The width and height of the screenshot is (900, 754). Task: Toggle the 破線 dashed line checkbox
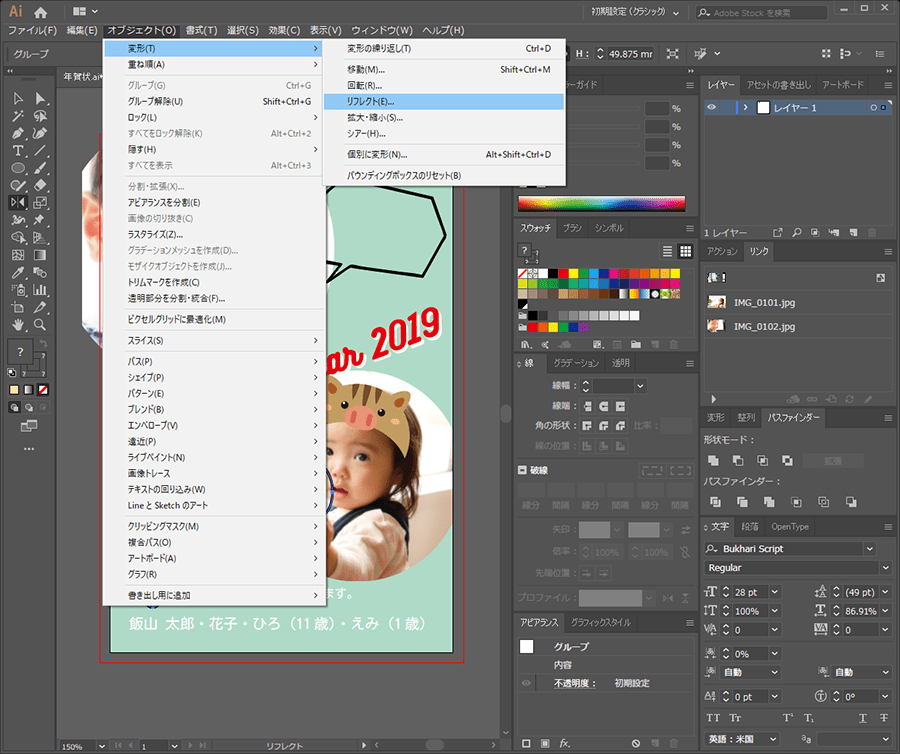522,470
